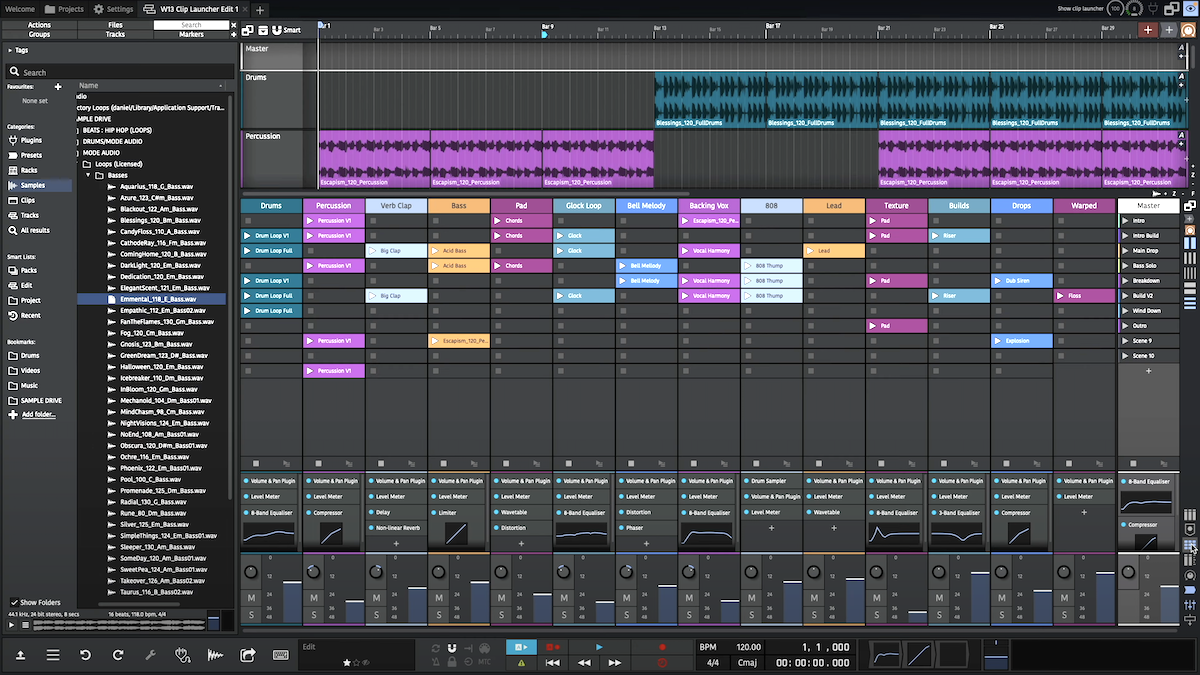The height and width of the screenshot is (675, 1200).
Task: Click Add folder in the bookmarks sidebar
Action: tap(37, 413)
